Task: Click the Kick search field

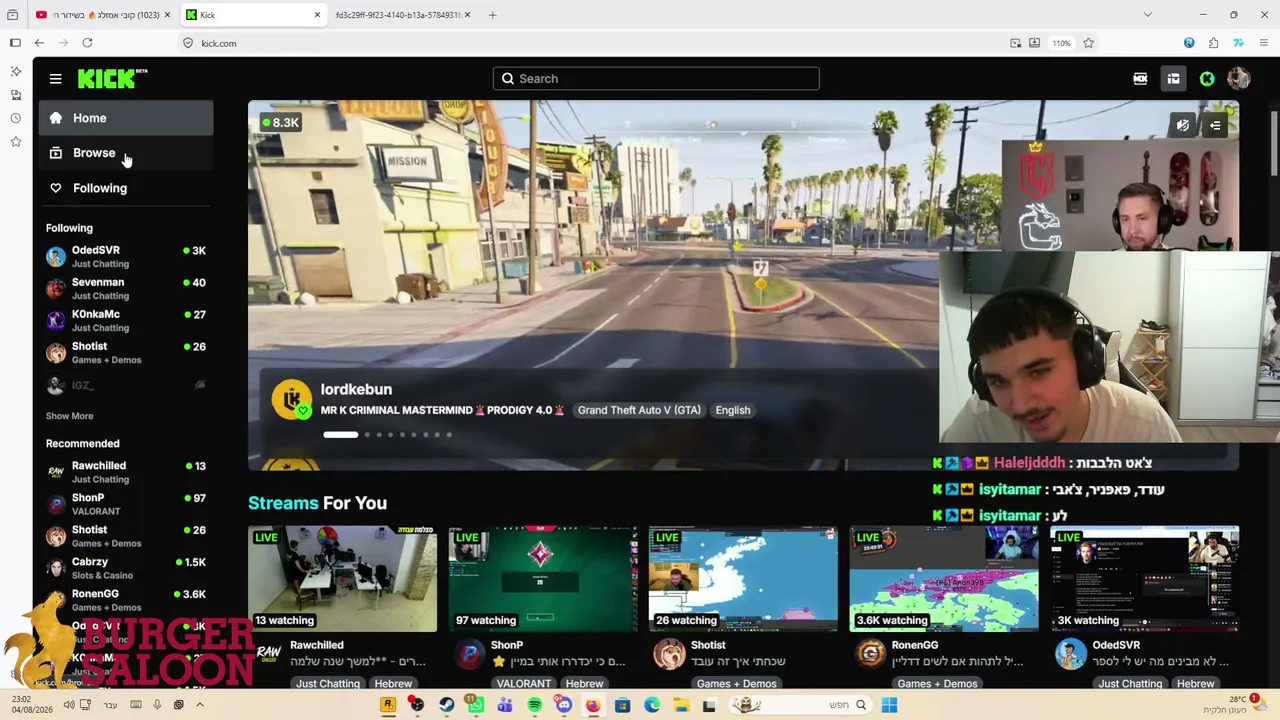Action: point(656,79)
